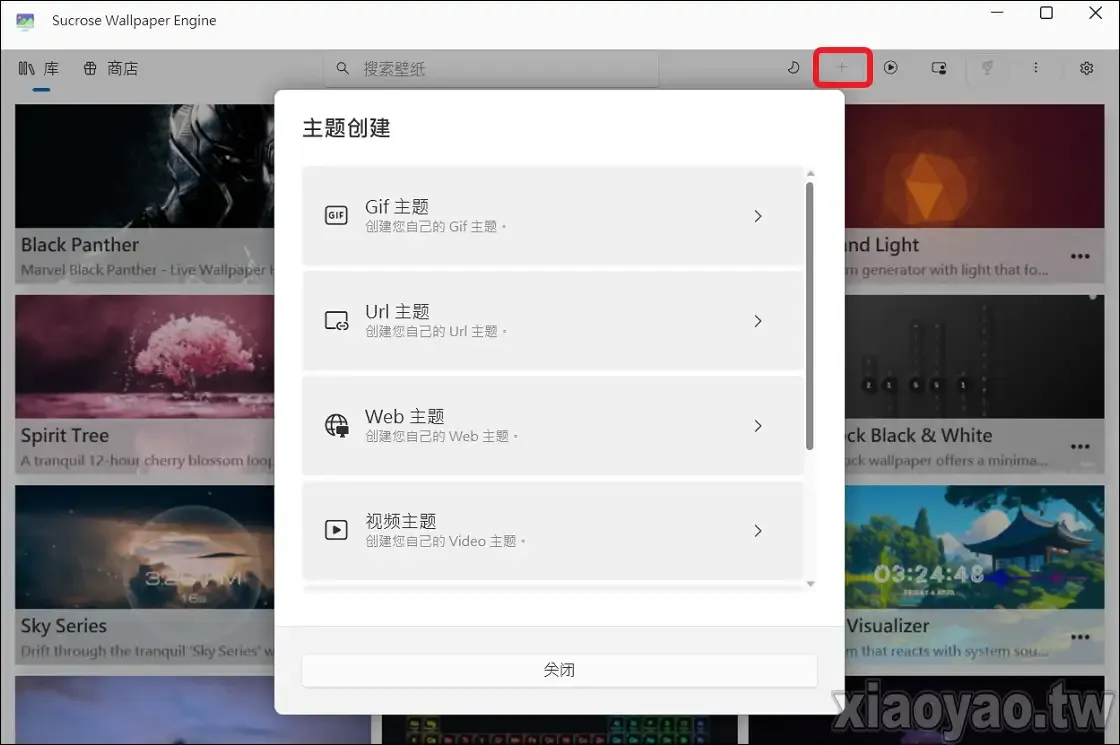Select the Gif 主题 option

(553, 216)
